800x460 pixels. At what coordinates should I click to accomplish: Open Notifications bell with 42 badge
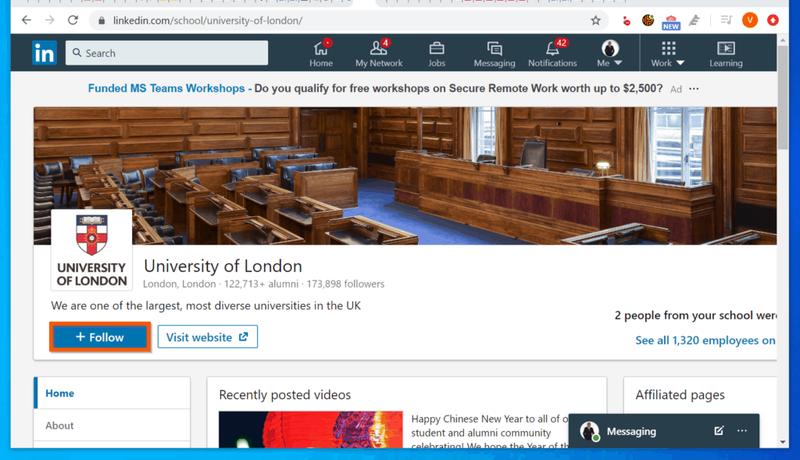pos(552,54)
